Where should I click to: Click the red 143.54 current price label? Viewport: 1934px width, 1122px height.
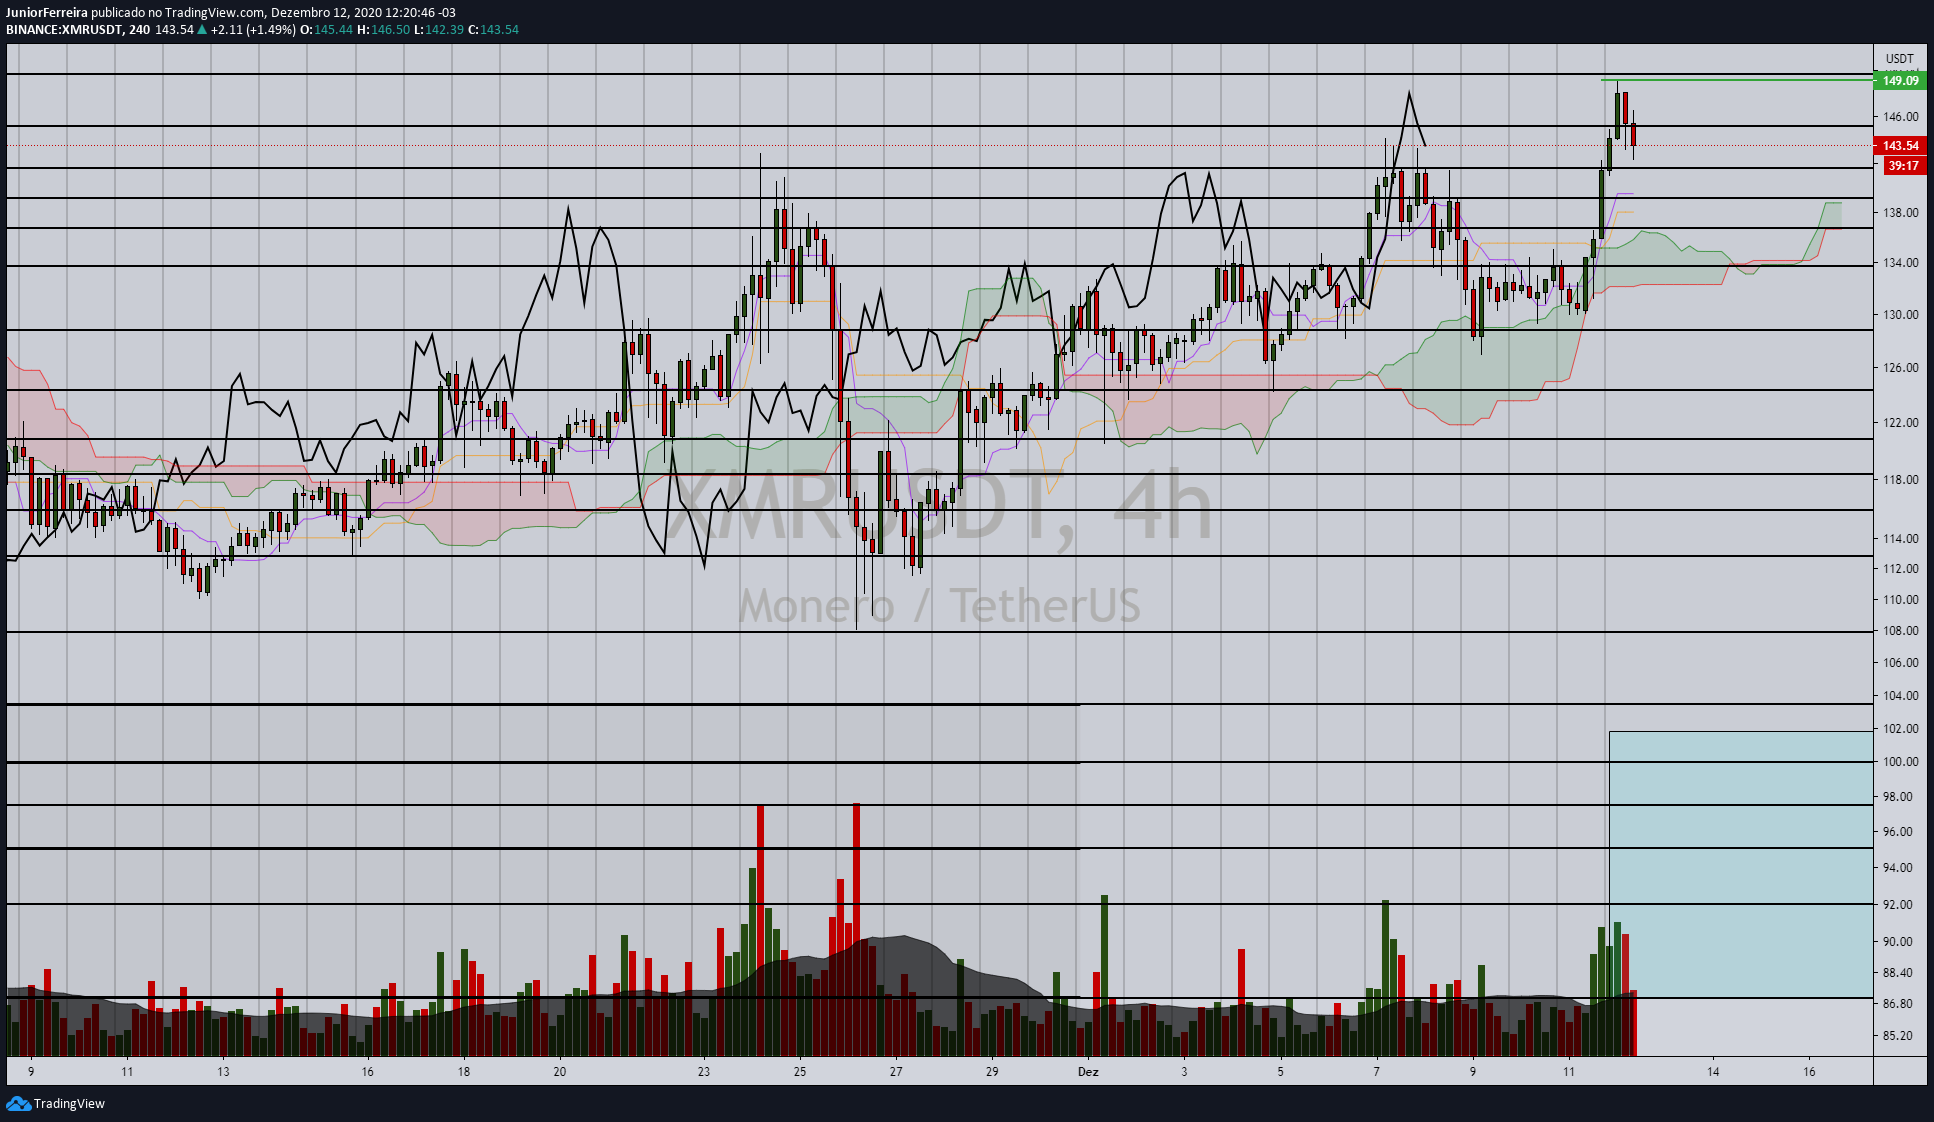click(1900, 146)
